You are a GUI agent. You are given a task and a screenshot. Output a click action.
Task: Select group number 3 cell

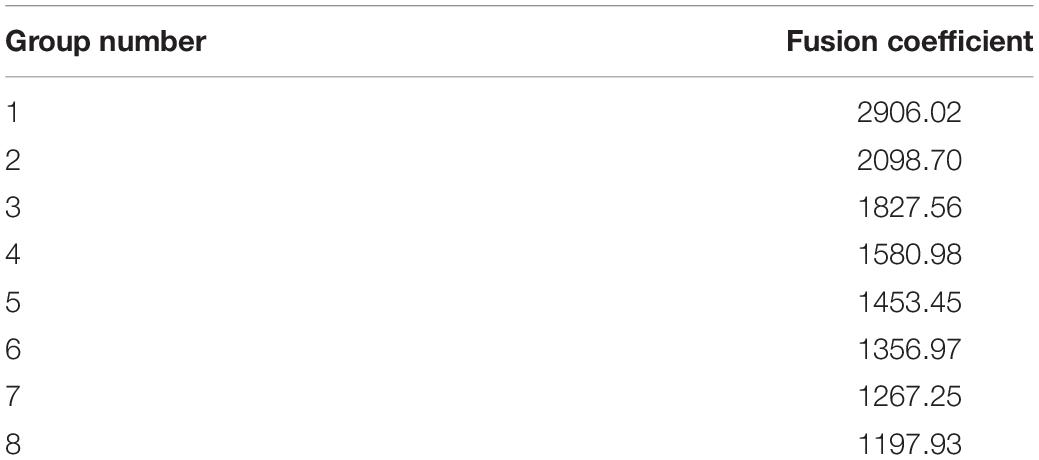pyautogui.click(x=12, y=207)
